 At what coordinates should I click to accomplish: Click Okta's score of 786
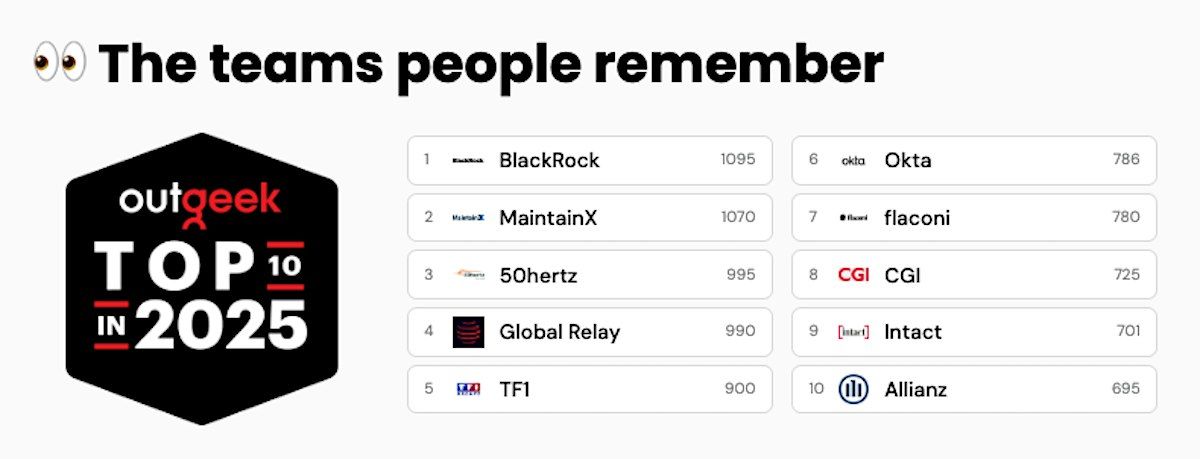[1126, 159]
